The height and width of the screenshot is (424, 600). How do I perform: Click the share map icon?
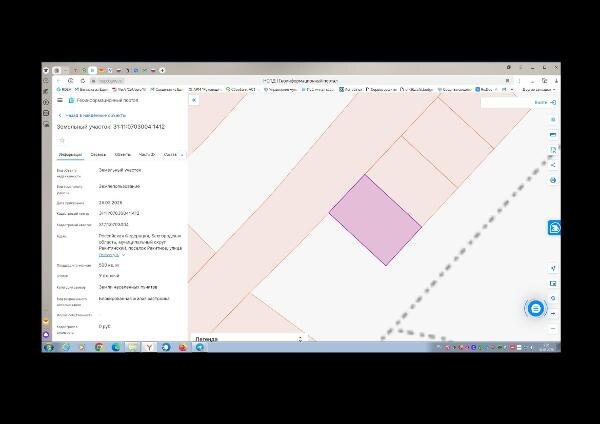(x=553, y=165)
